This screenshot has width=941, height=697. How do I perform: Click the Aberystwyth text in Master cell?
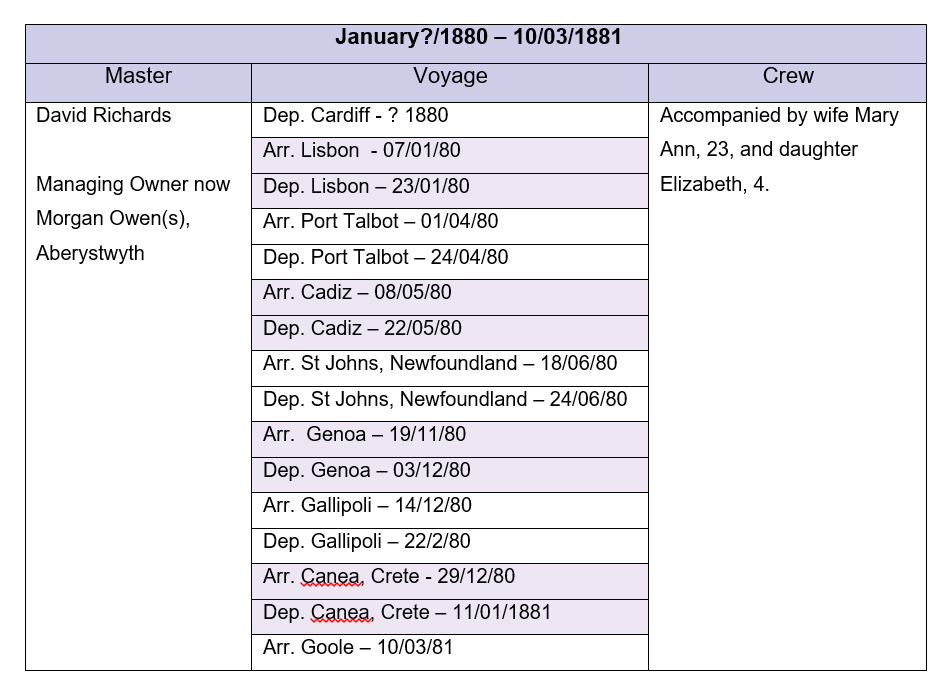point(90,253)
